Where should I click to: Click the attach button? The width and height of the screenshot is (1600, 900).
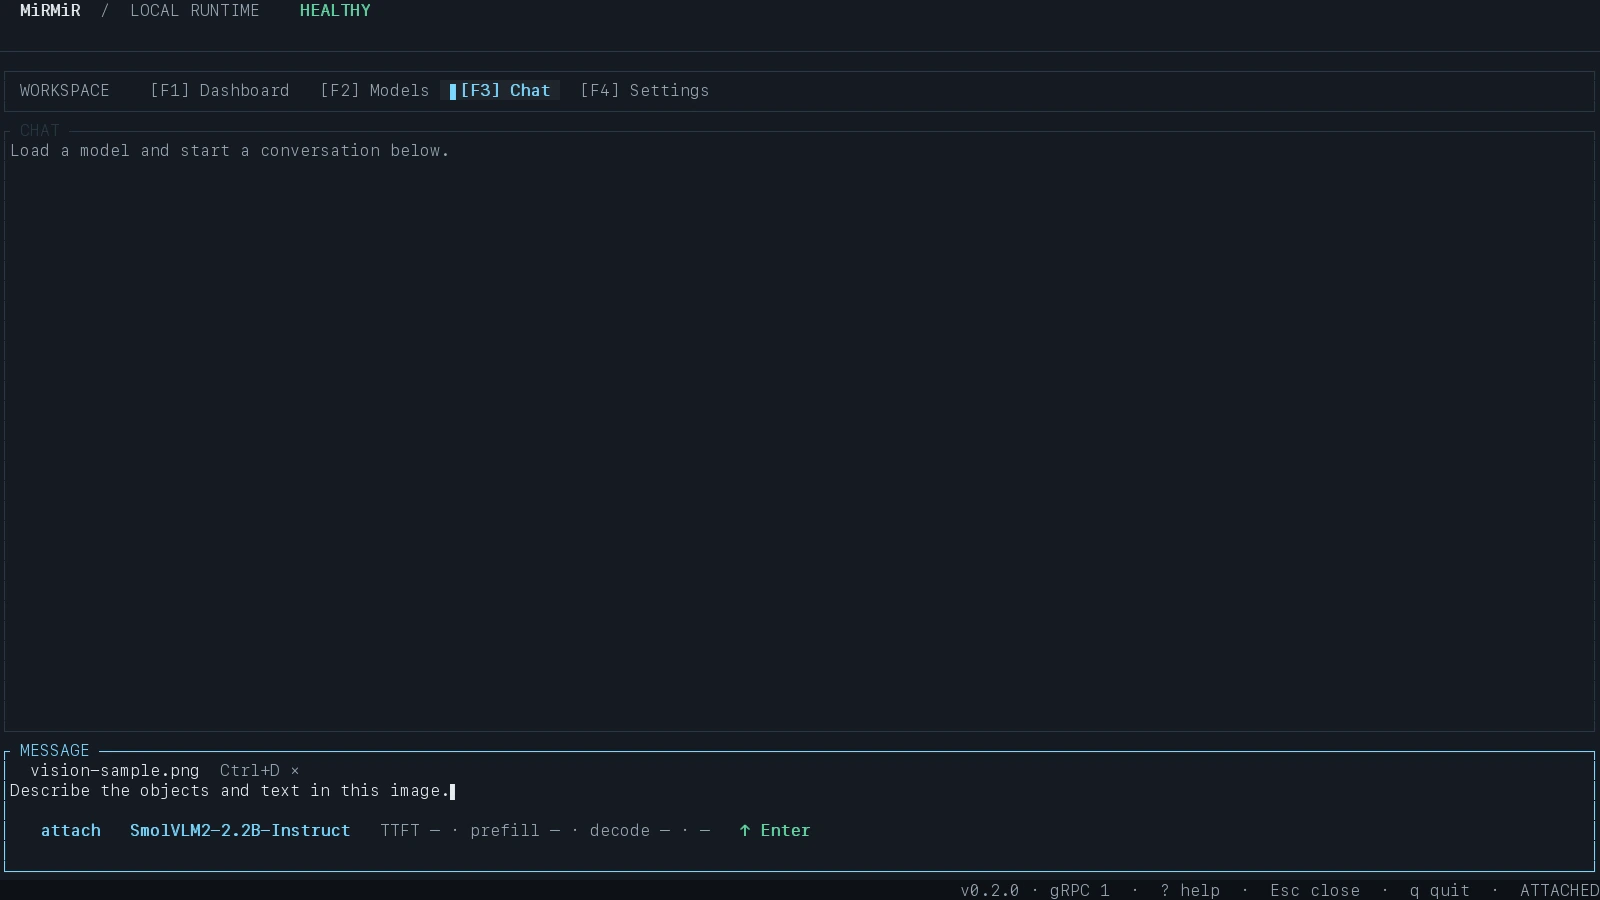click(71, 830)
